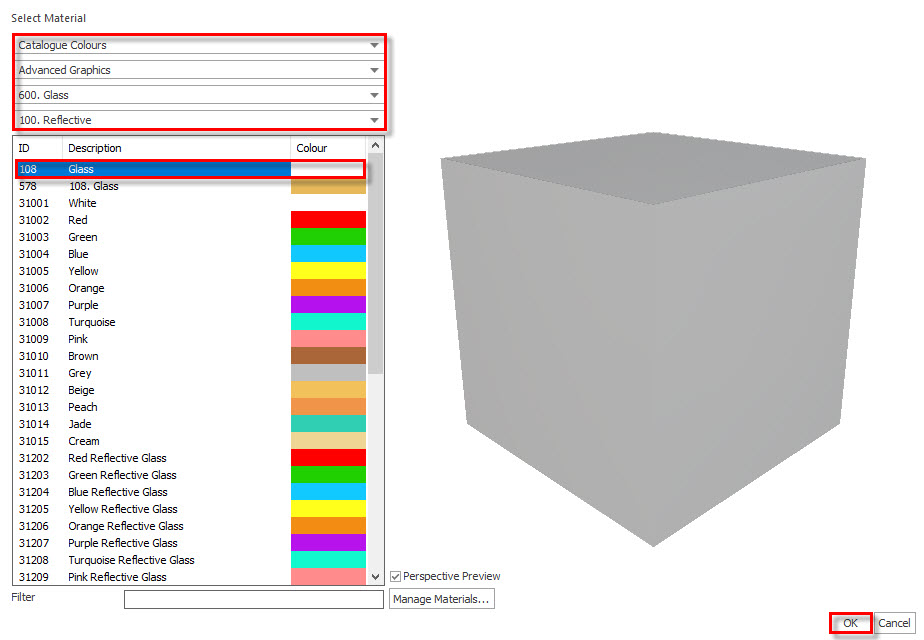Viewport: 924px width, 640px height.
Task: Open the 600. Glass category dropdown
Action: point(199,95)
